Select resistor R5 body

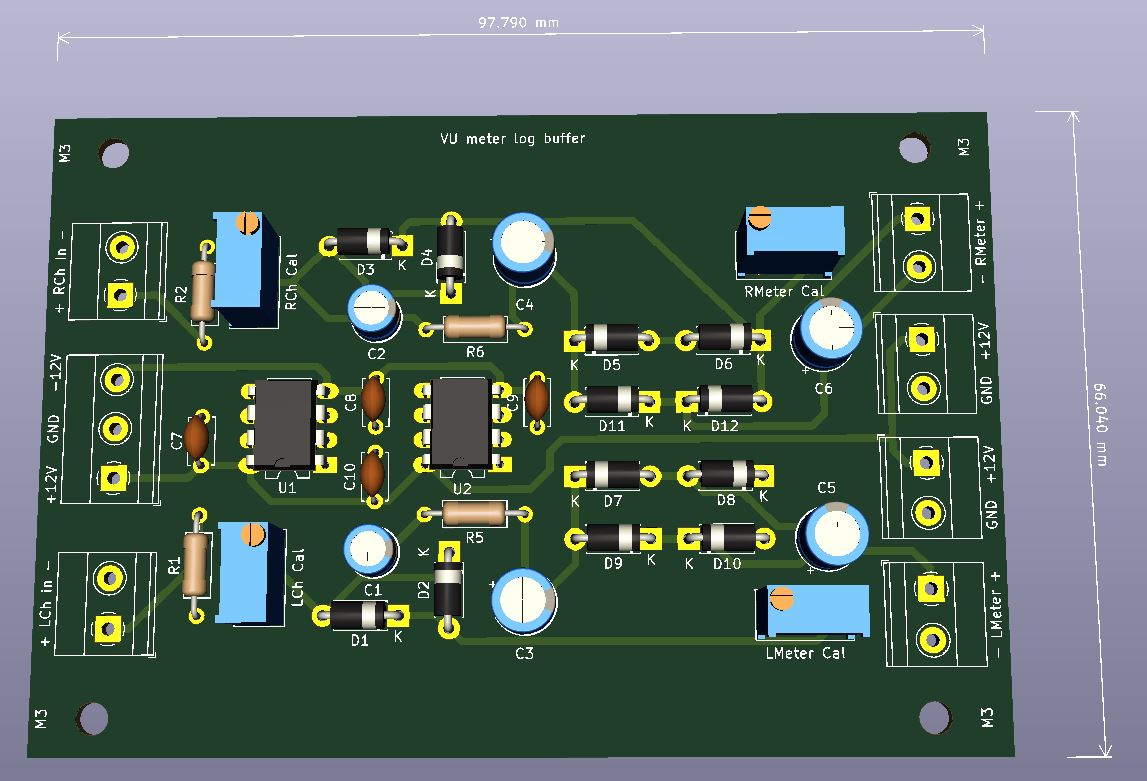coord(474,513)
